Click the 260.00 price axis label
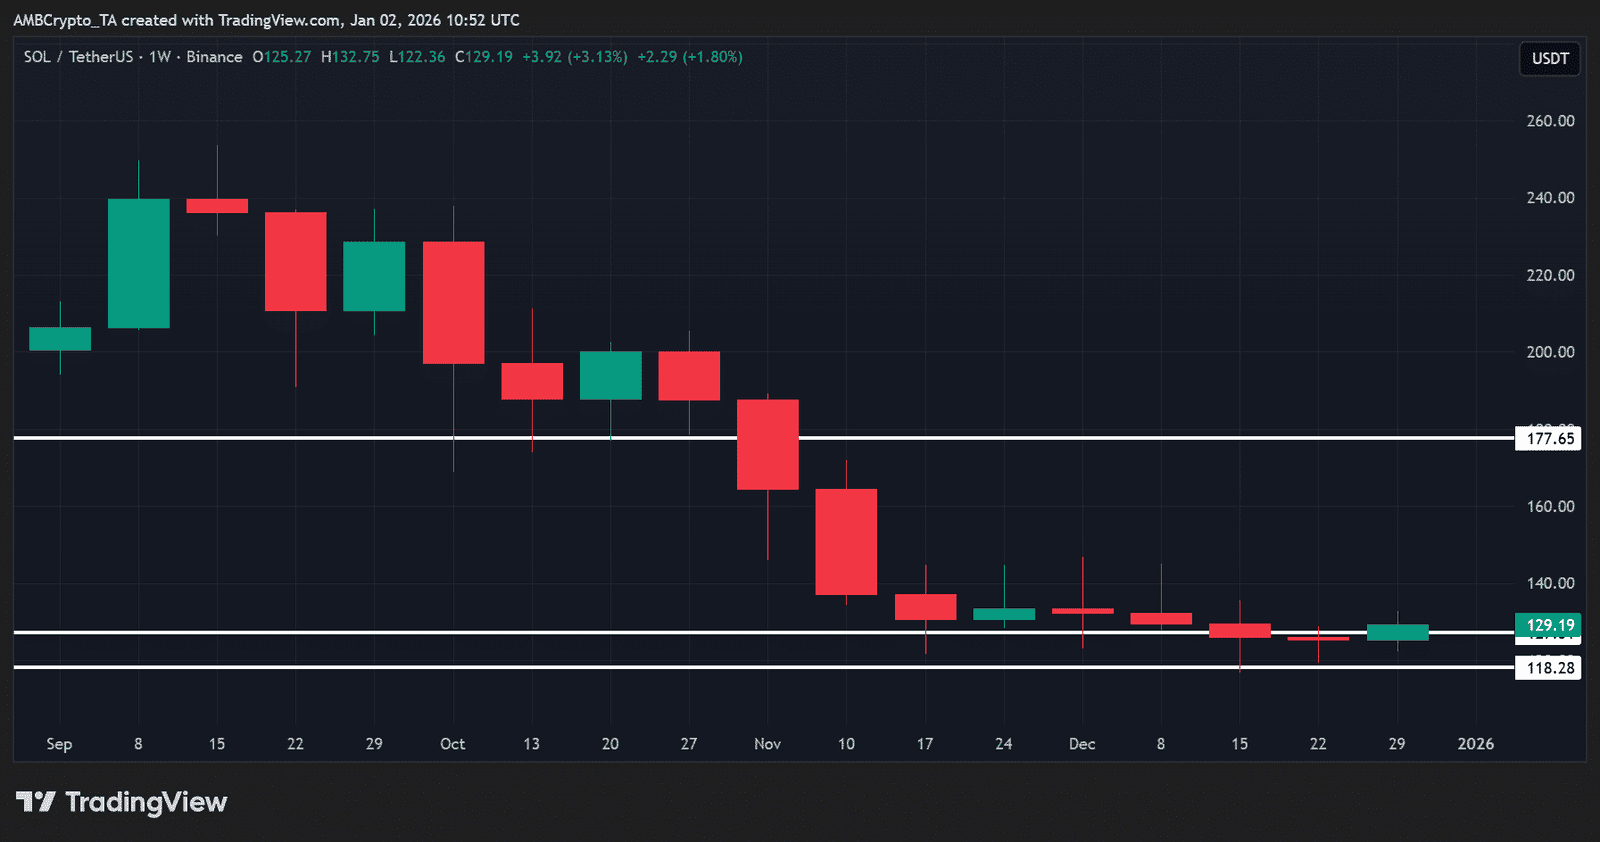This screenshot has height=842, width=1600. coord(1550,121)
